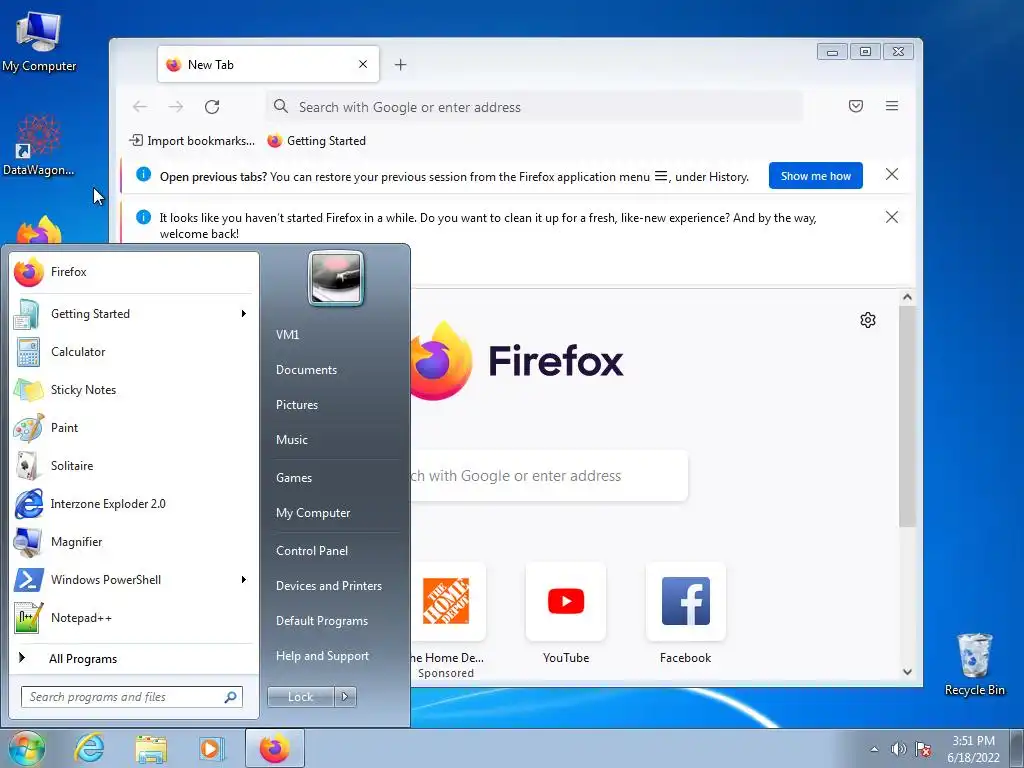This screenshot has height=768, width=1024.
Task: Click the Show me how button
Action: point(816,176)
